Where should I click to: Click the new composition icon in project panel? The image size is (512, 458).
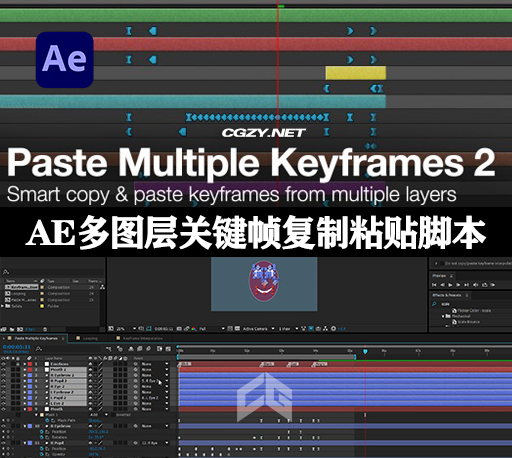20,329
